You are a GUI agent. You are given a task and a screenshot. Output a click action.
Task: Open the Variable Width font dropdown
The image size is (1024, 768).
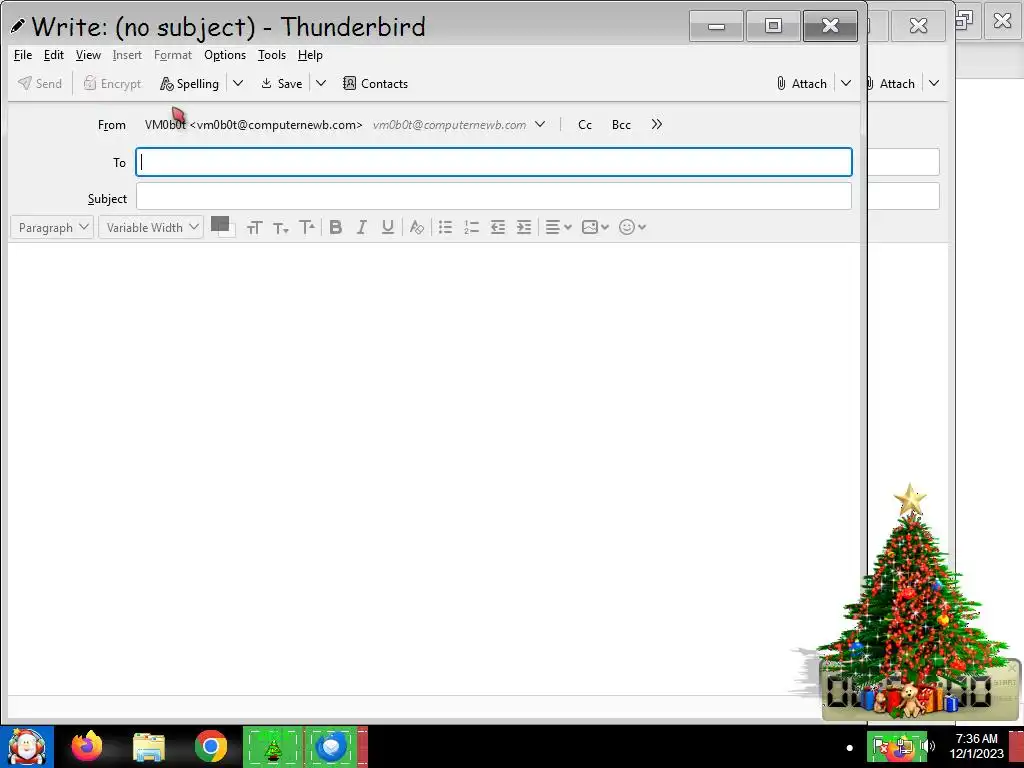pyautogui.click(x=151, y=227)
